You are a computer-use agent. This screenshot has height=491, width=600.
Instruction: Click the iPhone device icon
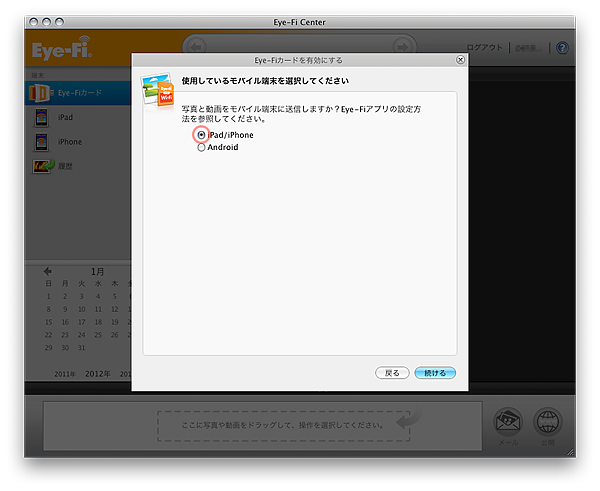point(41,142)
